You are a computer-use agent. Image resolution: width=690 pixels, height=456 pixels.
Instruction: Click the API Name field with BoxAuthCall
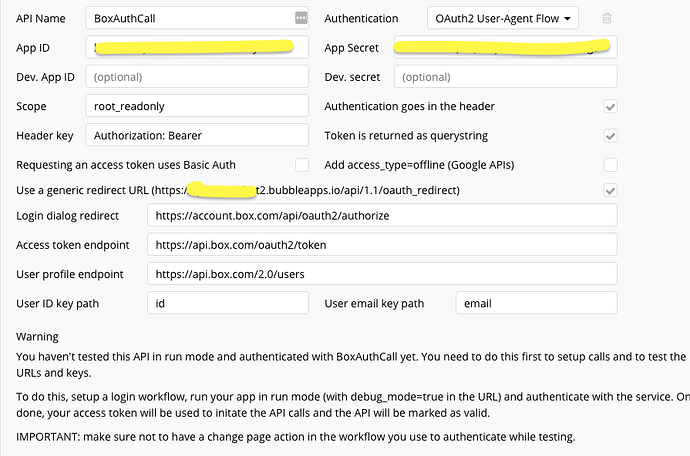(197, 18)
